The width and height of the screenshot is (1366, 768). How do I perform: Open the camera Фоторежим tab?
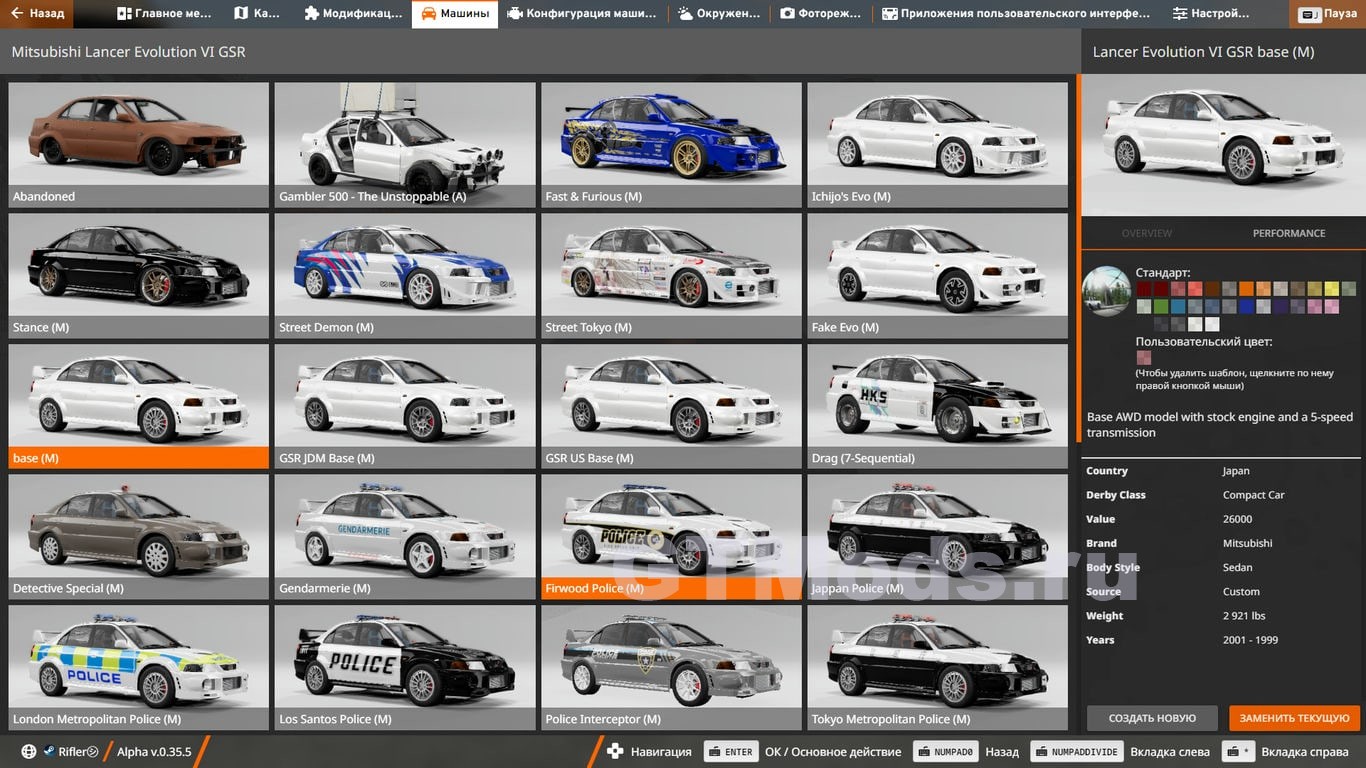pyautogui.click(x=821, y=14)
